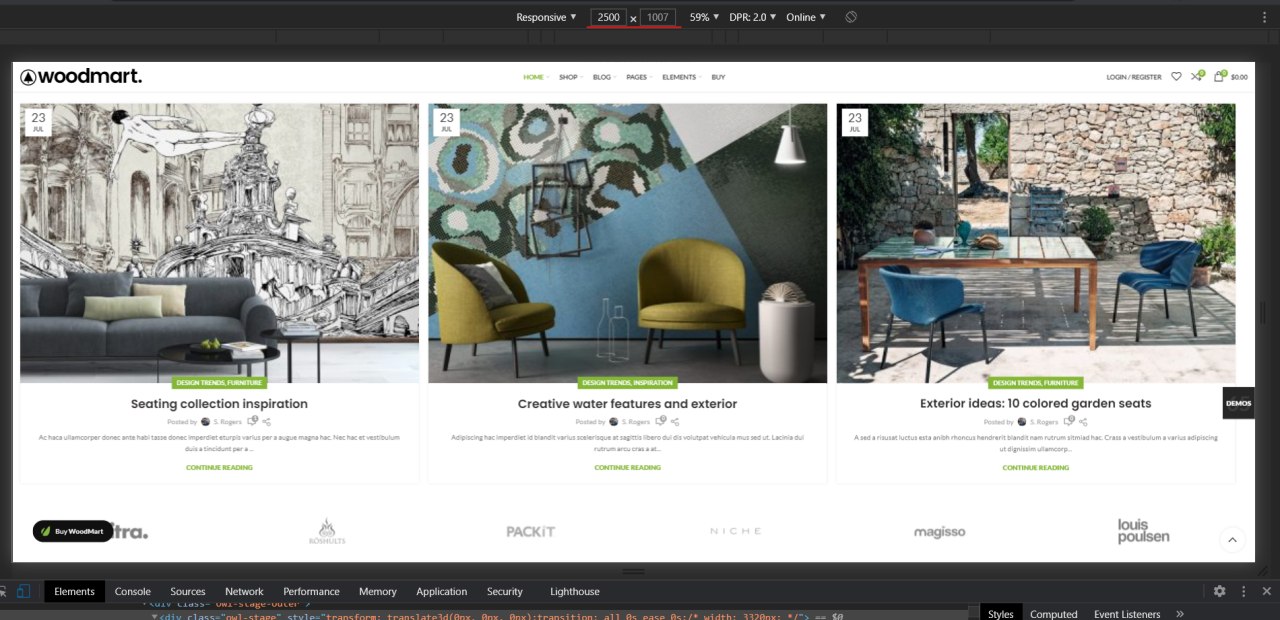Click the NICHE brand logo
This screenshot has height=620, width=1280.
point(735,531)
